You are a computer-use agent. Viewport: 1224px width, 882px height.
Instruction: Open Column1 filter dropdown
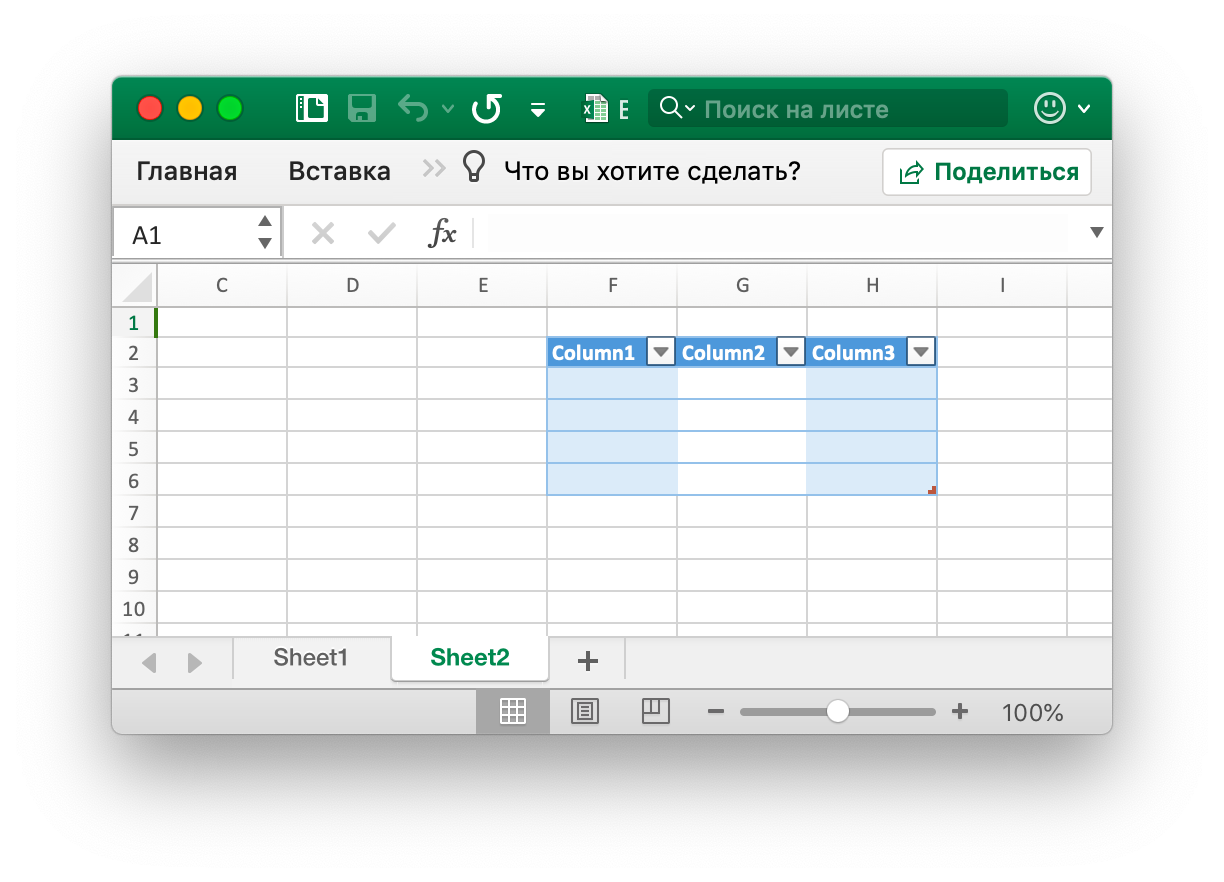(661, 352)
